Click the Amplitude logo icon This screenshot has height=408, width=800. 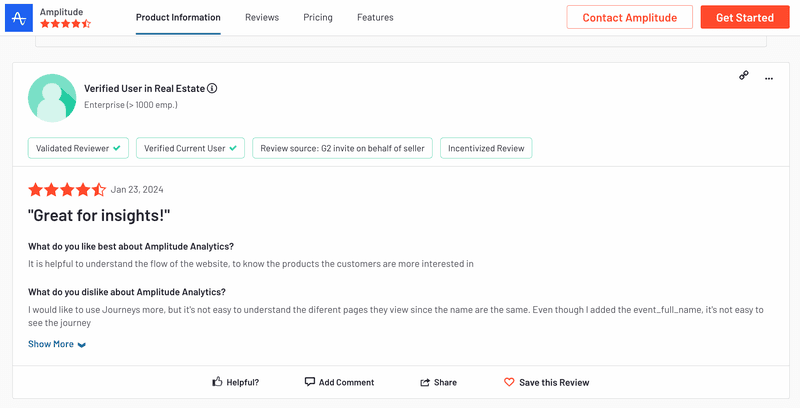tap(19, 17)
